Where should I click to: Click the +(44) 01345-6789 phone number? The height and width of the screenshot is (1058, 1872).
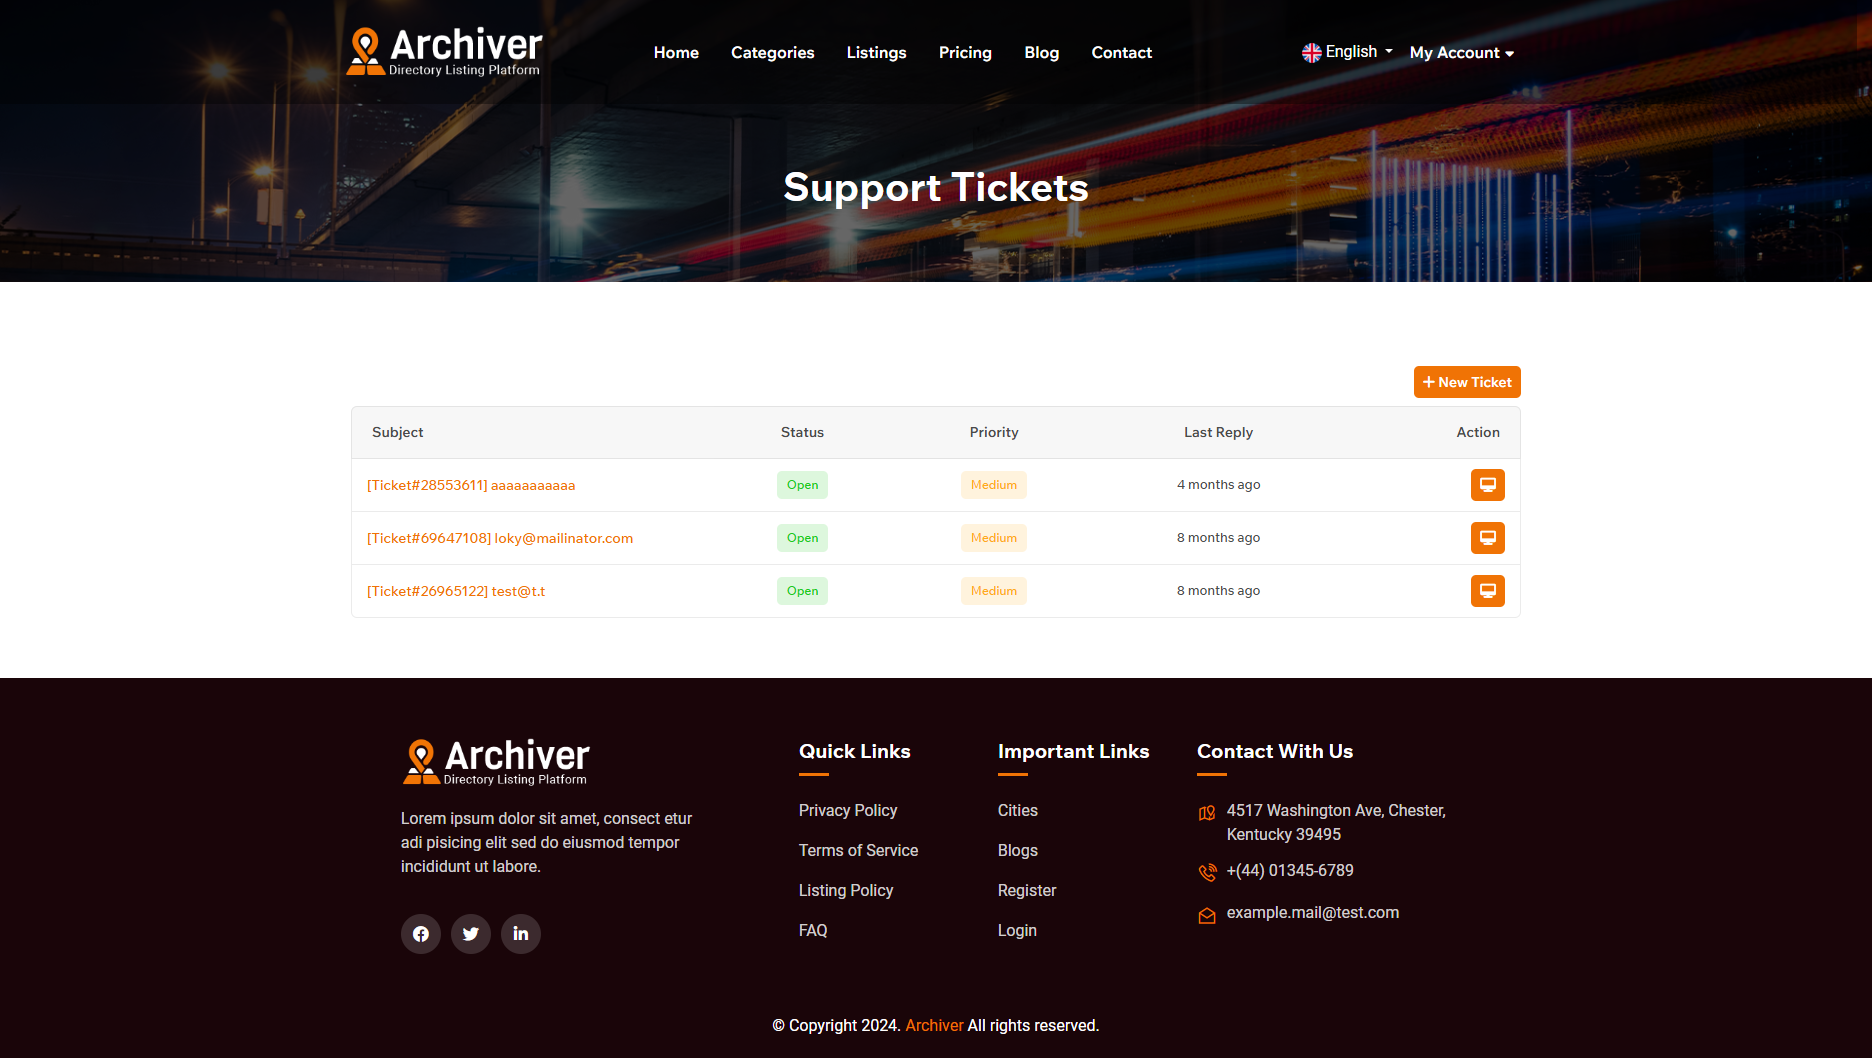pyautogui.click(x=1290, y=870)
